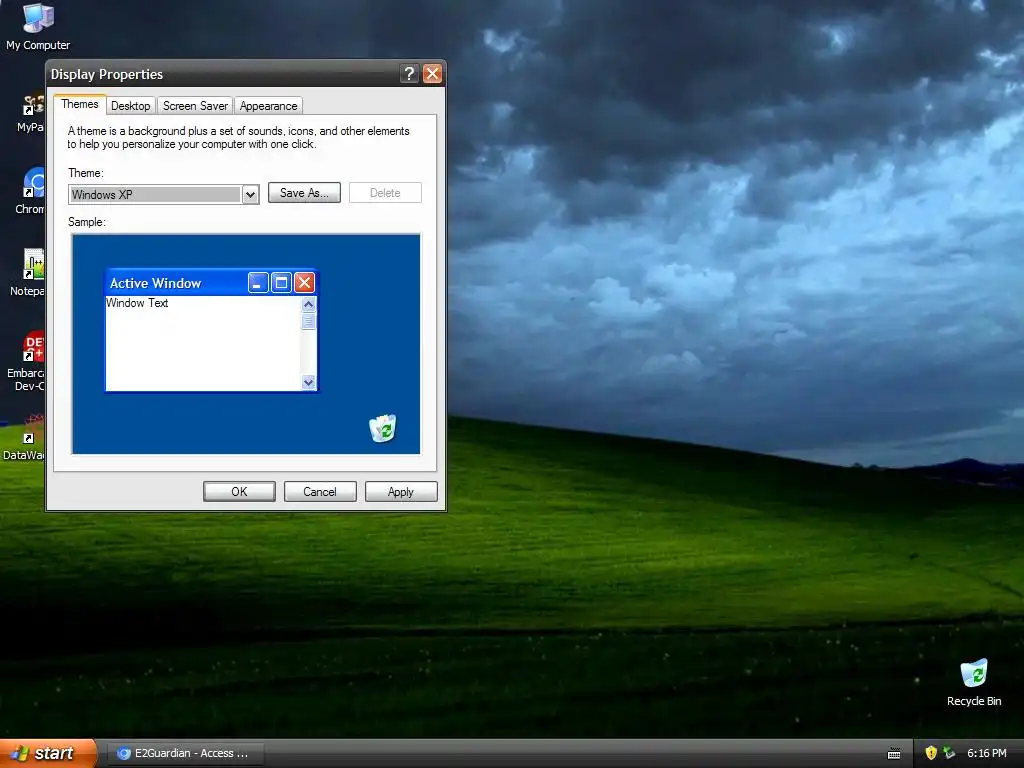Close the Display Properties dialog
The width and height of the screenshot is (1024, 768).
tap(432, 74)
